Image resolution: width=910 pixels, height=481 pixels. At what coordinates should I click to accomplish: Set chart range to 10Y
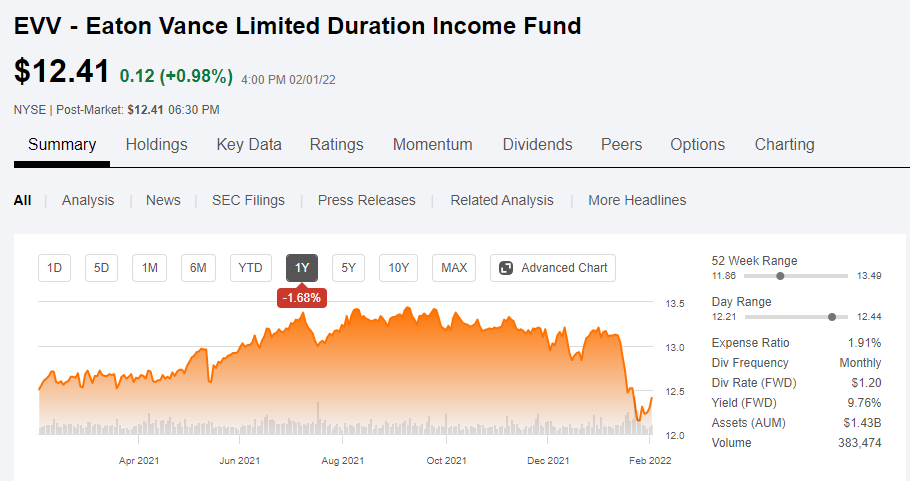point(399,268)
